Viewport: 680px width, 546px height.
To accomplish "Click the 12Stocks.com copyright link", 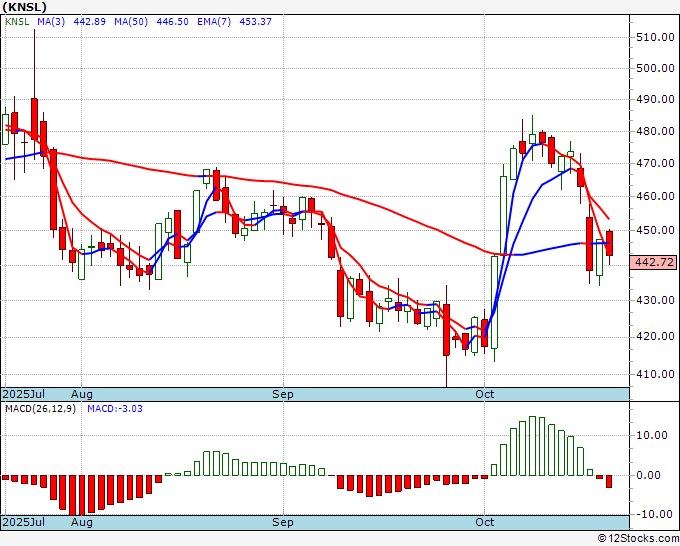I will click(638, 539).
